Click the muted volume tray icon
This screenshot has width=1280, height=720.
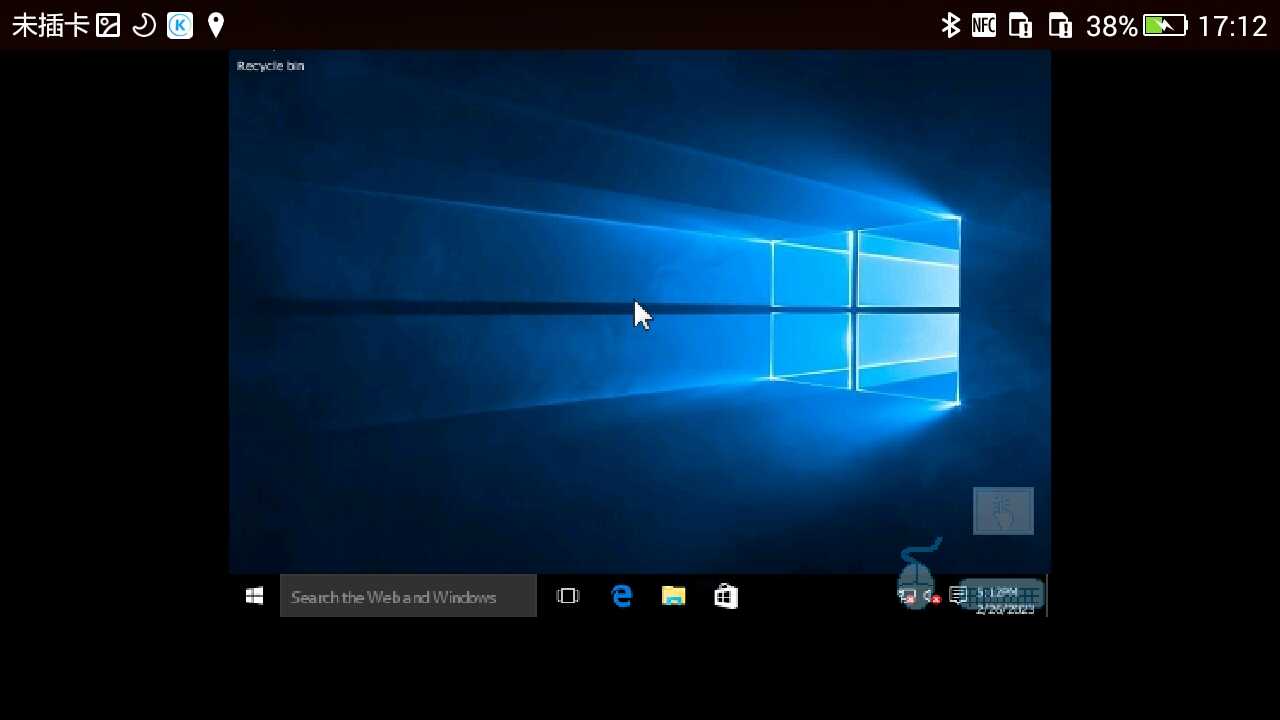coord(931,597)
